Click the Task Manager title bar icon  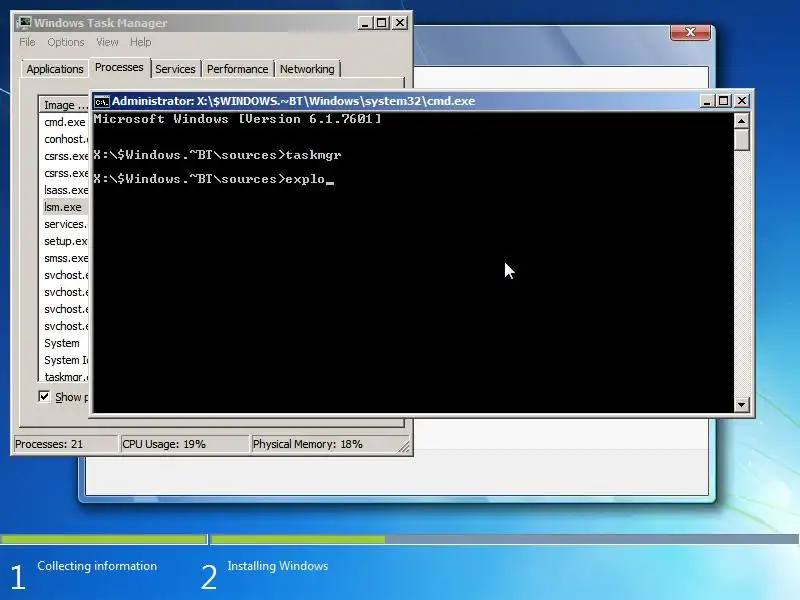23,23
